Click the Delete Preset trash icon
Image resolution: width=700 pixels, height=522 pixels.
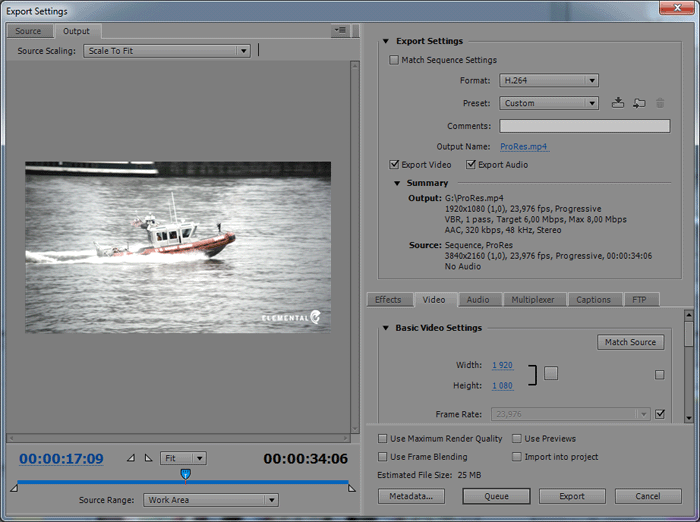(660, 103)
